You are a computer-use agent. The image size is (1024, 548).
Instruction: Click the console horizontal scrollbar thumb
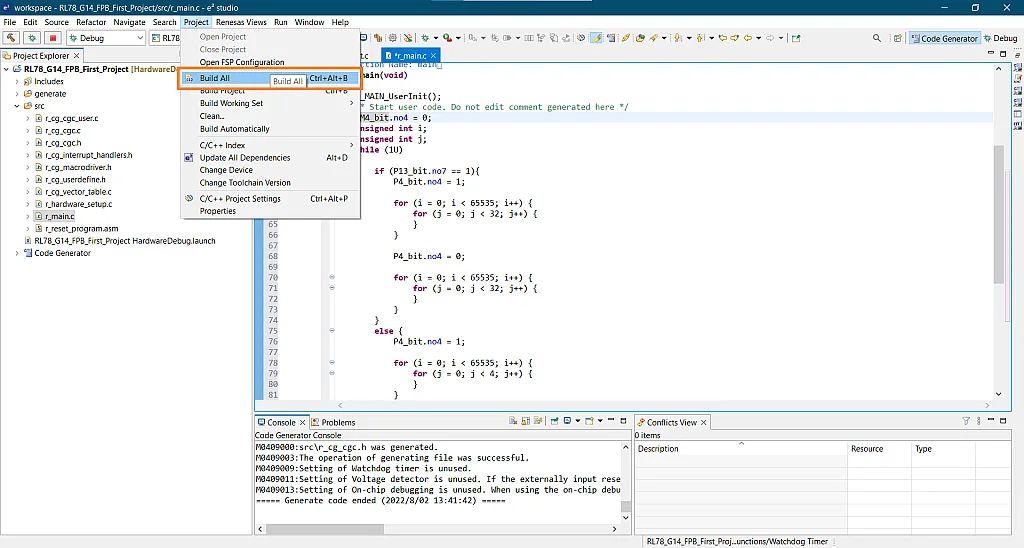pos(325,529)
